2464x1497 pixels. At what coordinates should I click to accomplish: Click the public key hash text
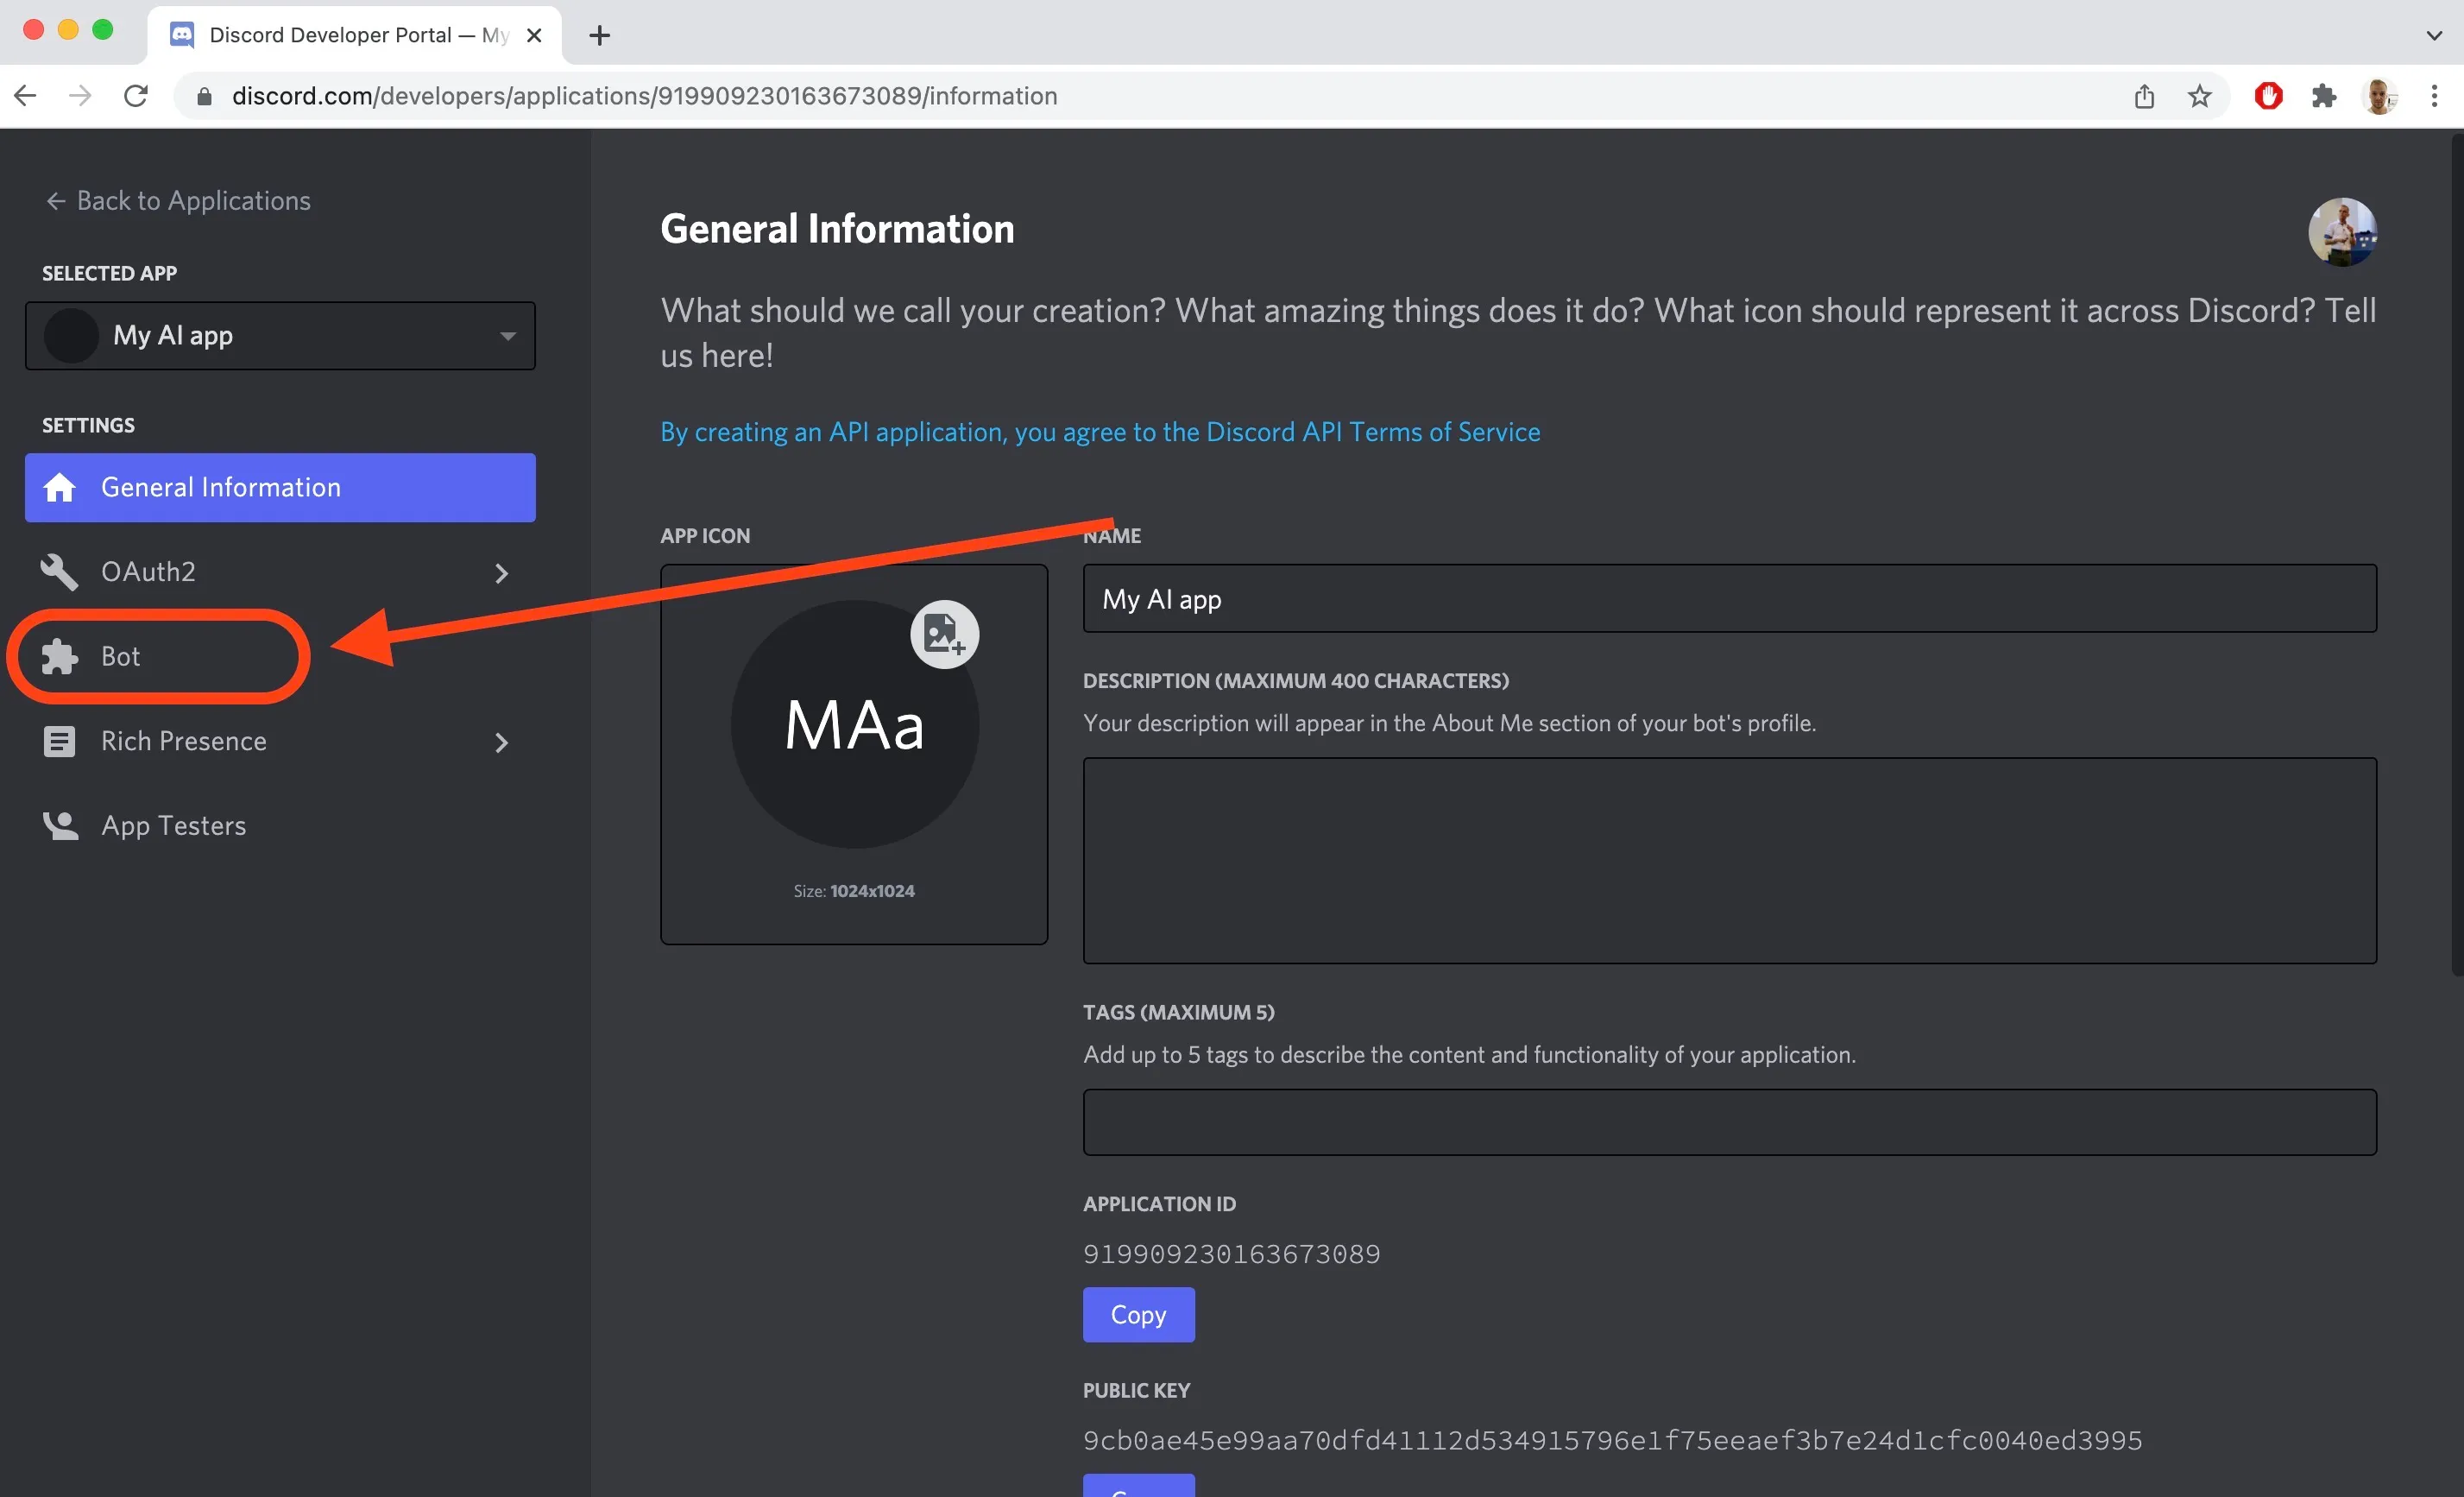tap(1612, 1441)
